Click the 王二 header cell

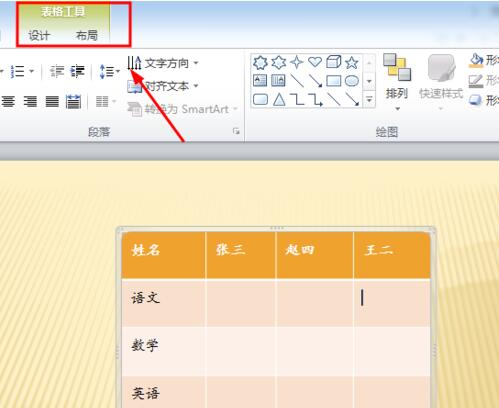[392, 255]
